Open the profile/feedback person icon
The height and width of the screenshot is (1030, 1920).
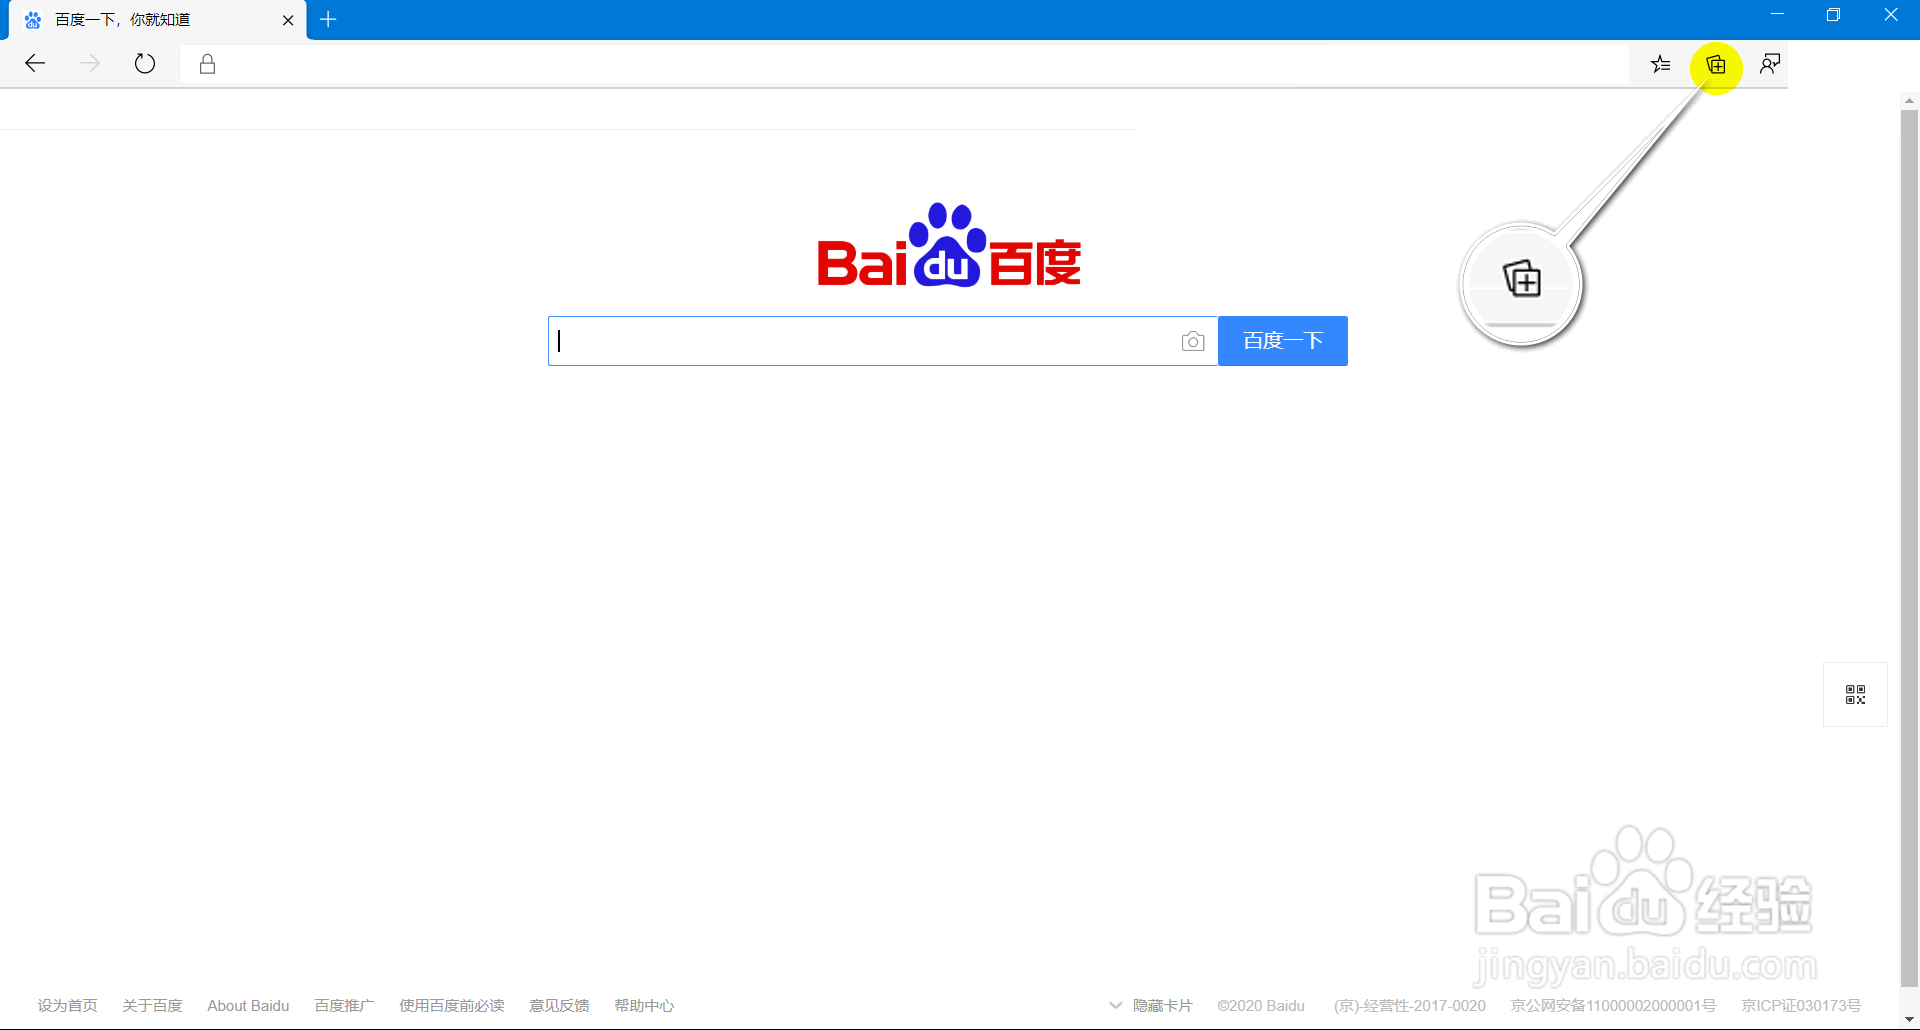(1770, 64)
